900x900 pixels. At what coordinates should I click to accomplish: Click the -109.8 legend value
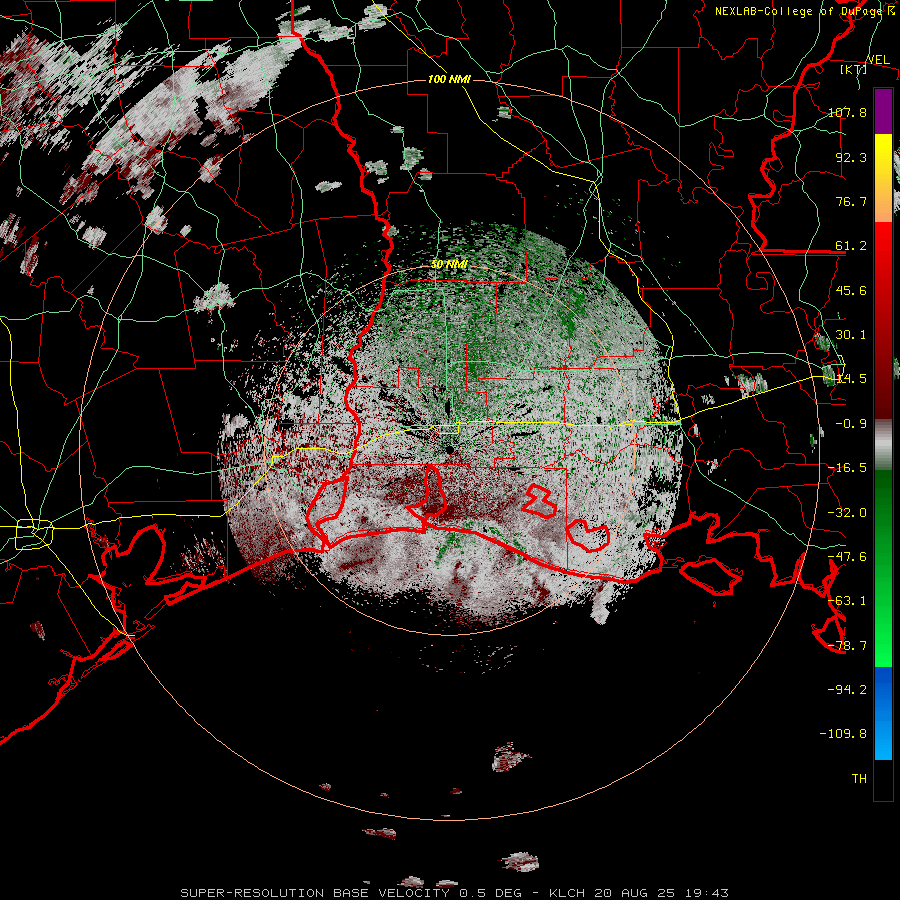click(x=843, y=734)
